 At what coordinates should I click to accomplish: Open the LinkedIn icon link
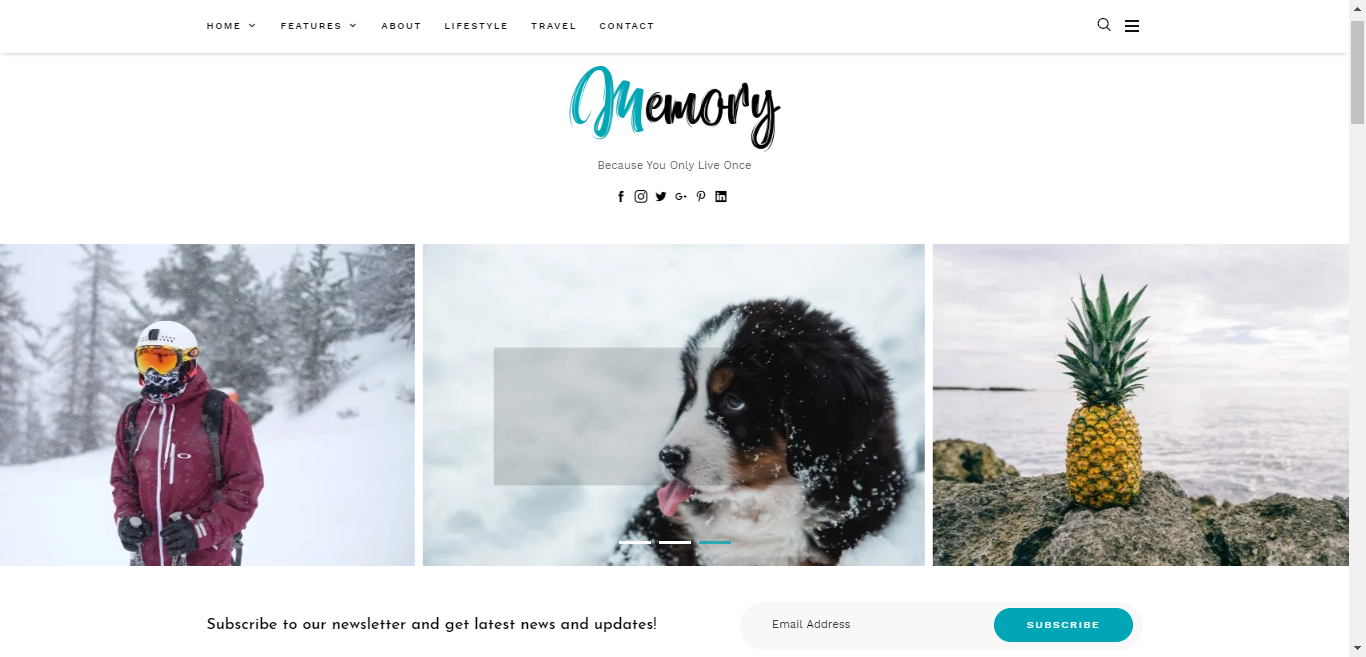pos(721,197)
